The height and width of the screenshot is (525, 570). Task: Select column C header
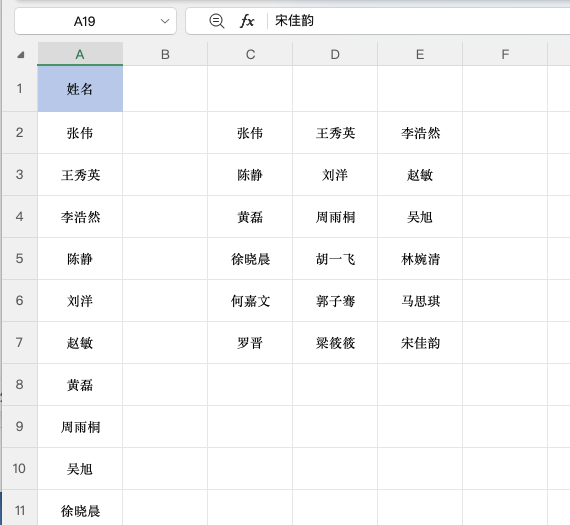(x=250, y=54)
